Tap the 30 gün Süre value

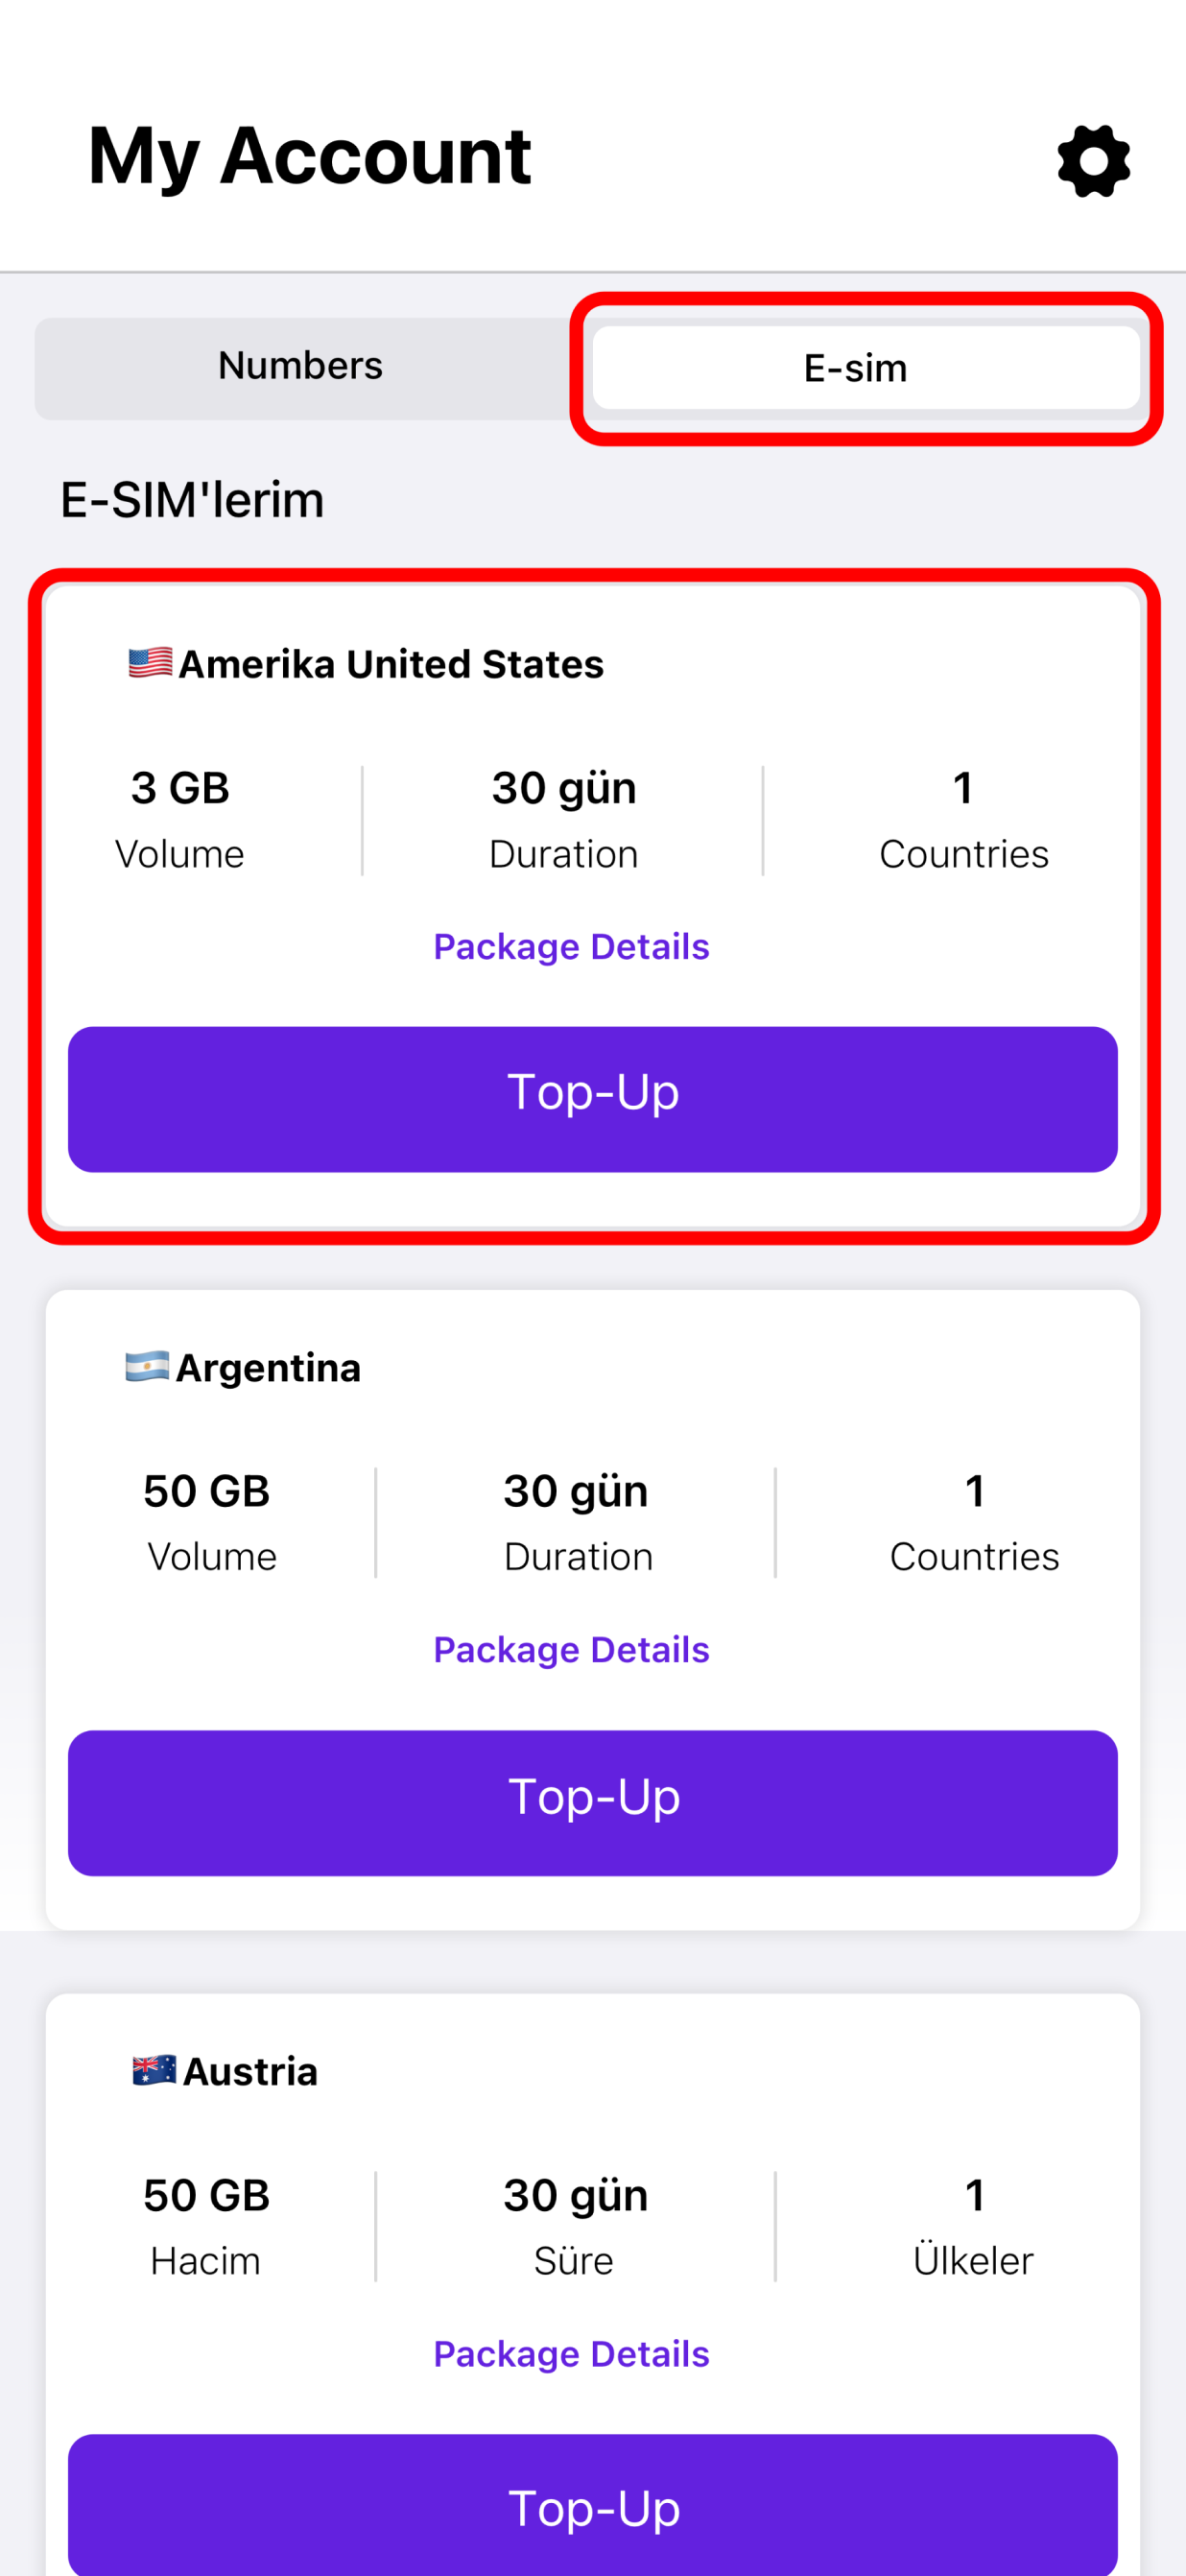coord(575,2197)
